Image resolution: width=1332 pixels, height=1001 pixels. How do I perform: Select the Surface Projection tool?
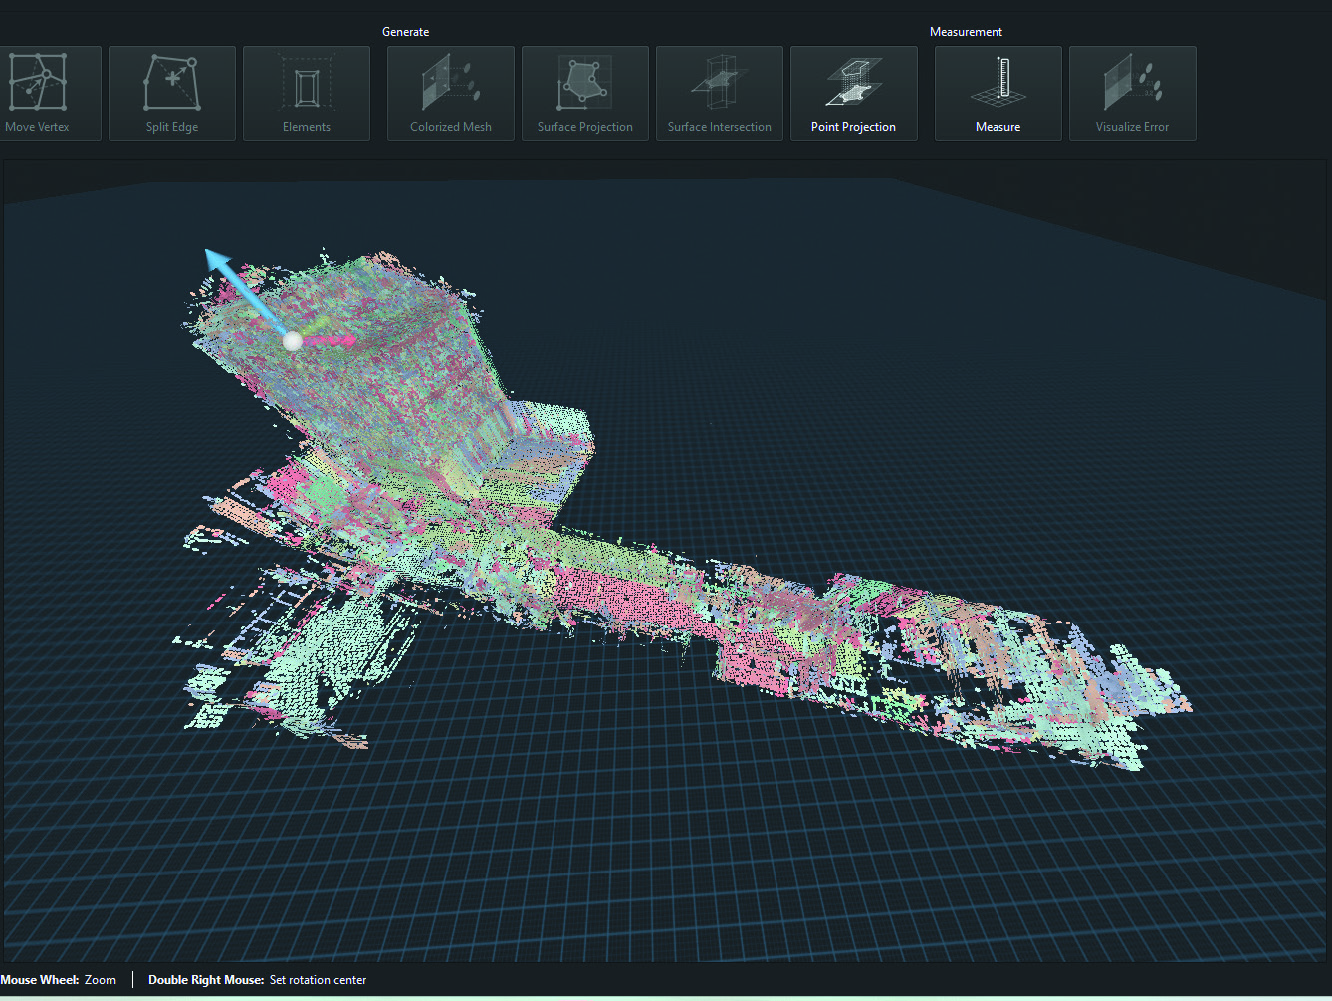tap(585, 93)
